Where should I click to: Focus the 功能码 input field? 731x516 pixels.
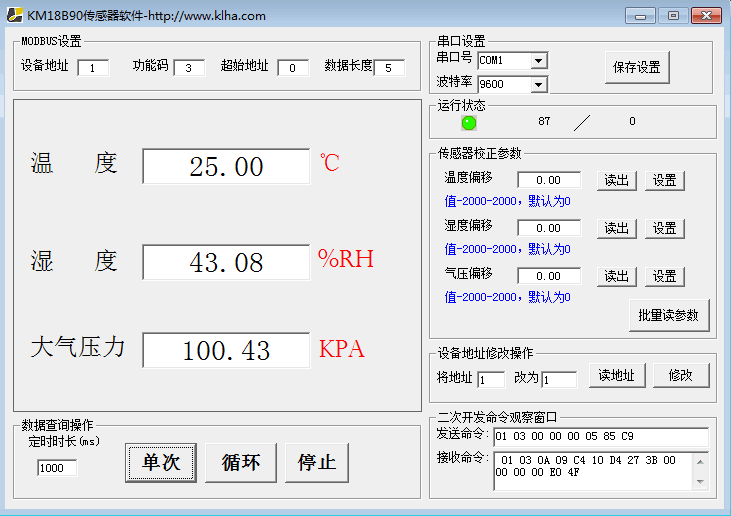click(x=189, y=68)
